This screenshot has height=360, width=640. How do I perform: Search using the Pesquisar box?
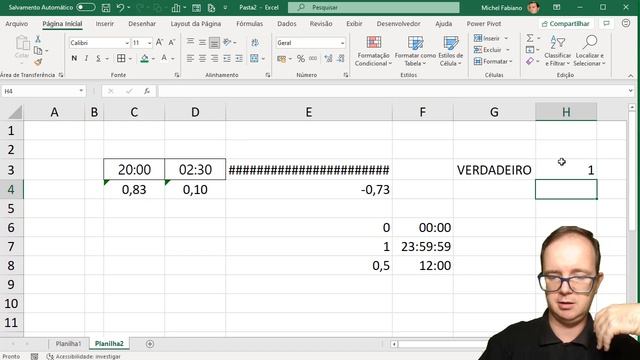[x=373, y=7]
